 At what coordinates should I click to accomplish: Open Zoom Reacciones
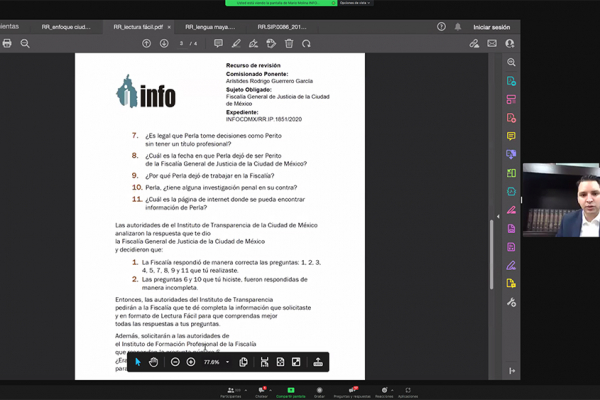384,392
